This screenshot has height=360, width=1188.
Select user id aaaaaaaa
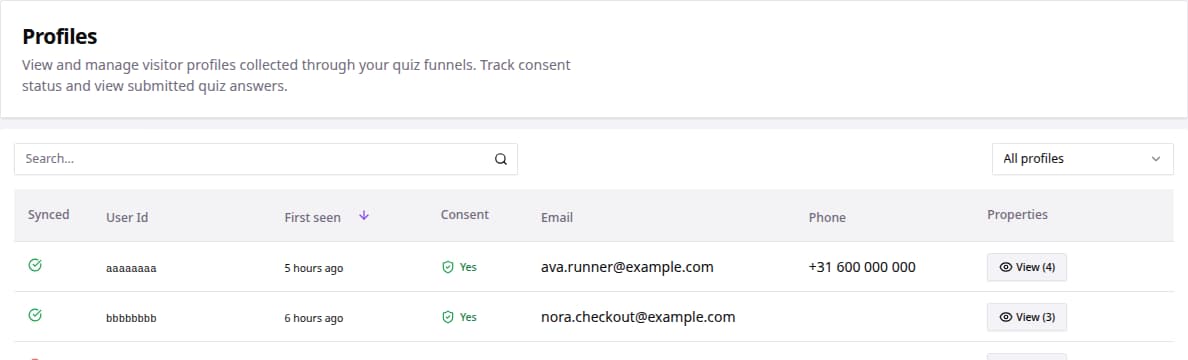pos(131,268)
